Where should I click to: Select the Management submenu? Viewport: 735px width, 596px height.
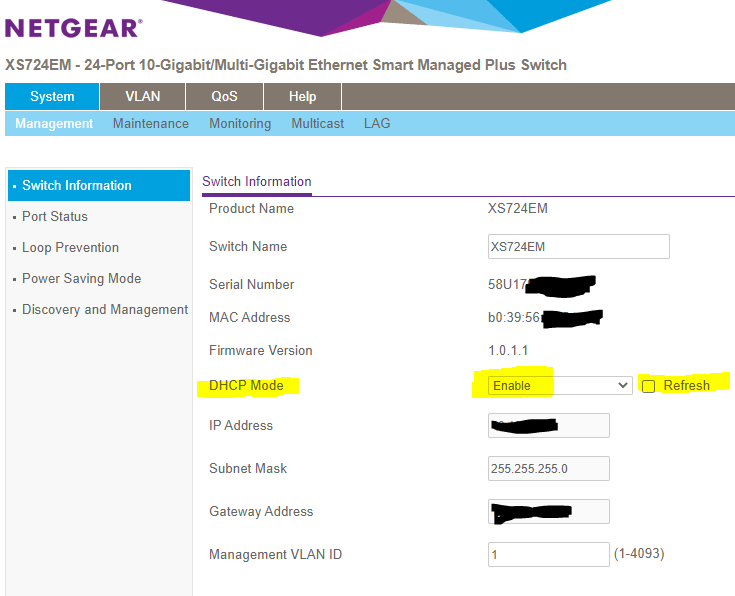(x=54, y=124)
